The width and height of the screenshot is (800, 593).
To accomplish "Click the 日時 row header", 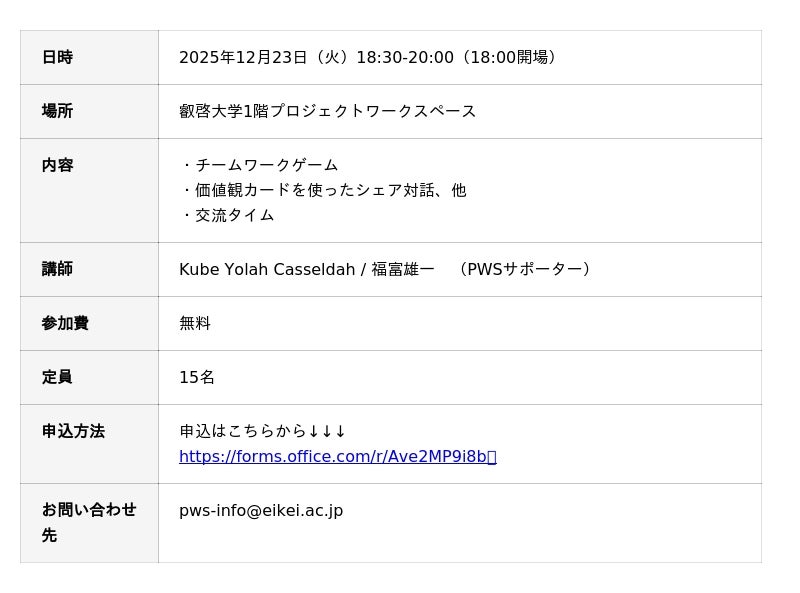I will coord(57,58).
